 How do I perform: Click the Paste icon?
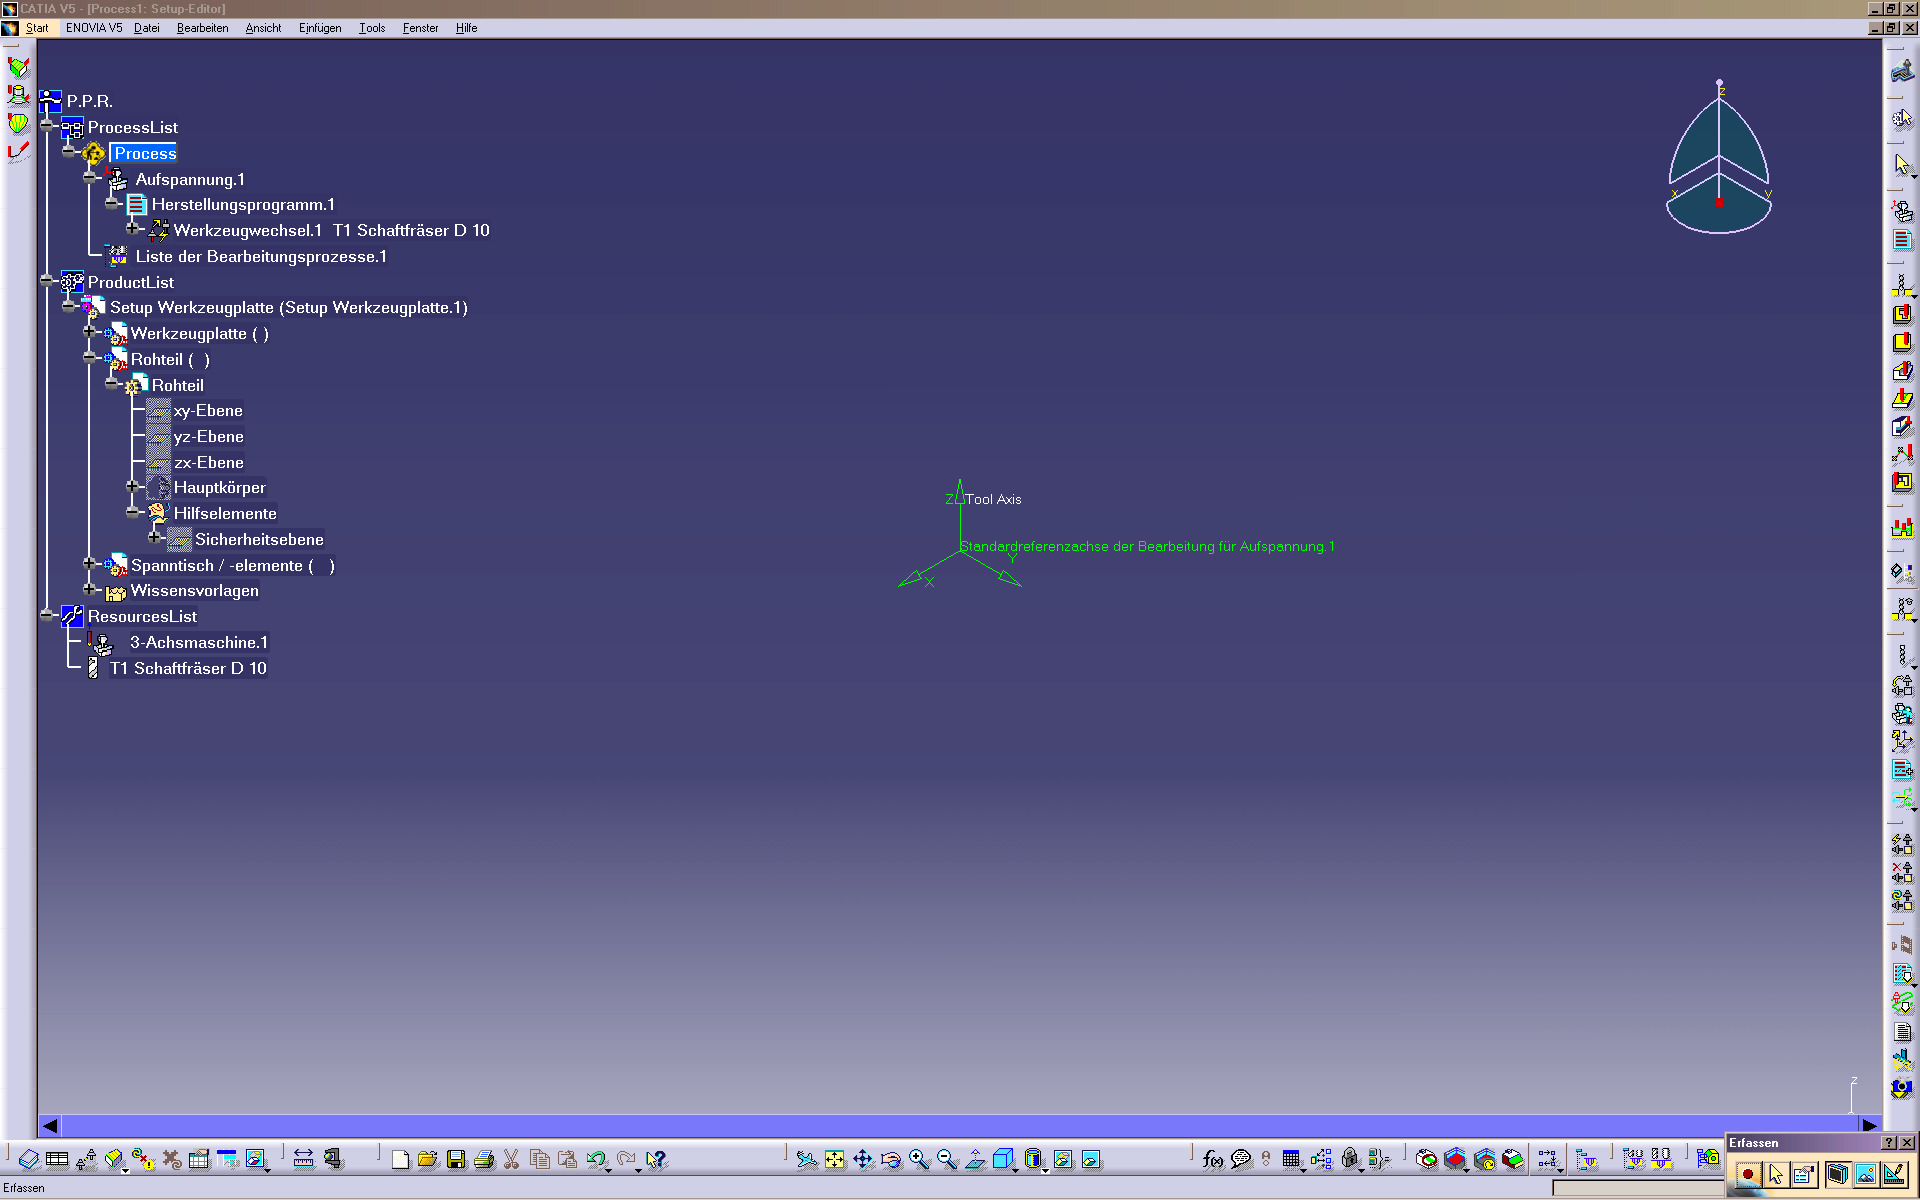[x=567, y=1159]
